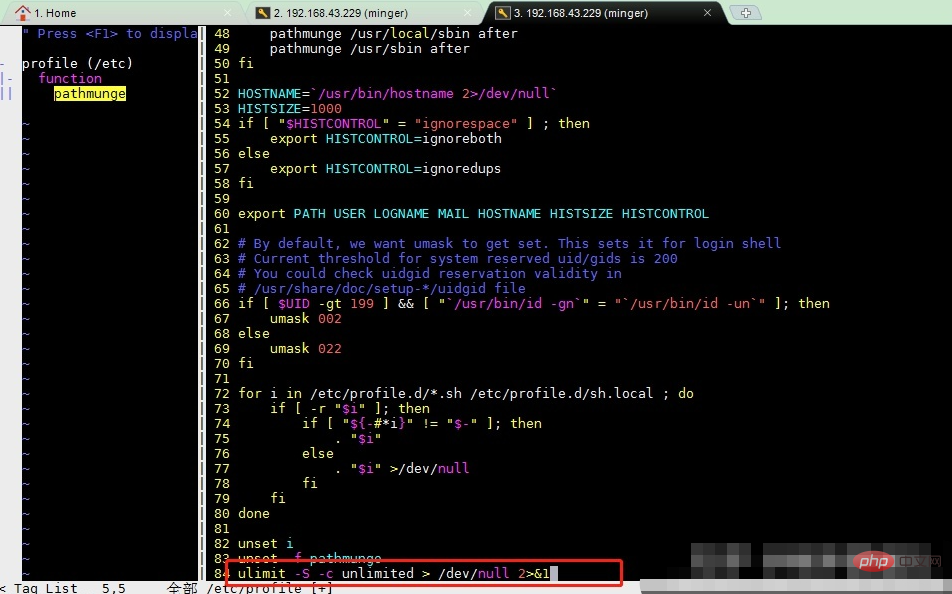Select the 'function' node in Tag List

(70, 78)
